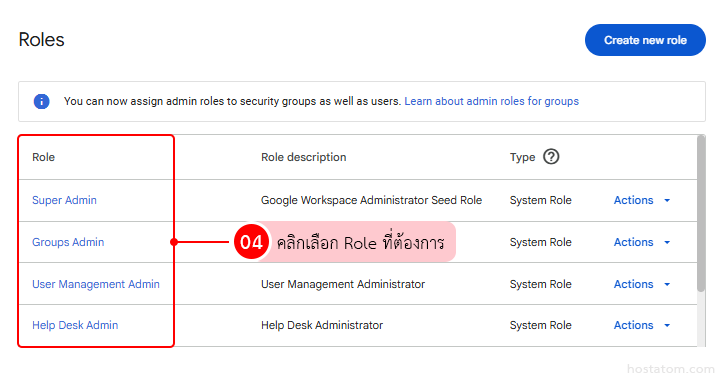Expand Actions dropdown for Help Desk Admin row
This screenshot has height=378, width=720.
tap(641, 325)
